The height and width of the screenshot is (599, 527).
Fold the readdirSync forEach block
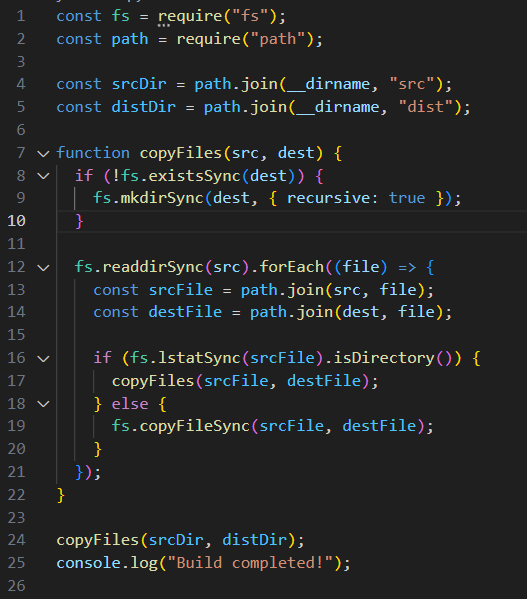pos(44,267)
